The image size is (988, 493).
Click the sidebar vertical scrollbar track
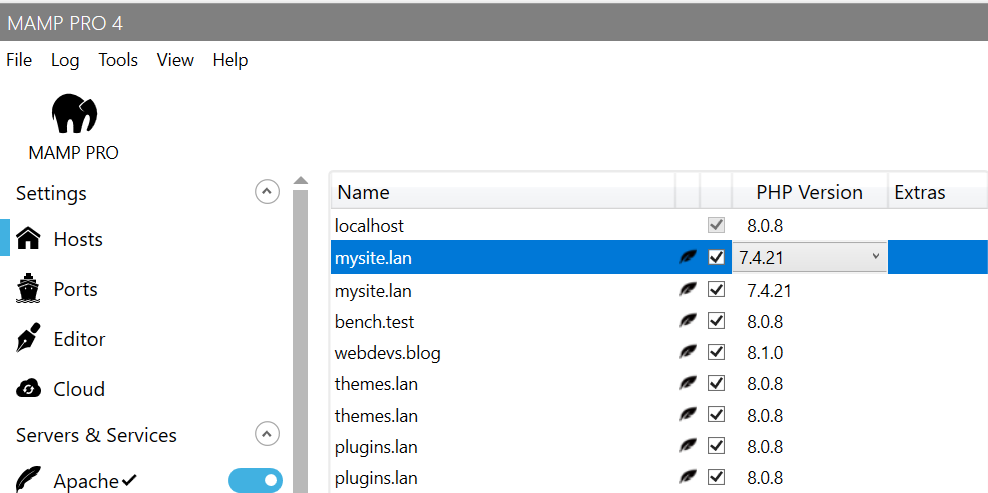coord(301,340)
